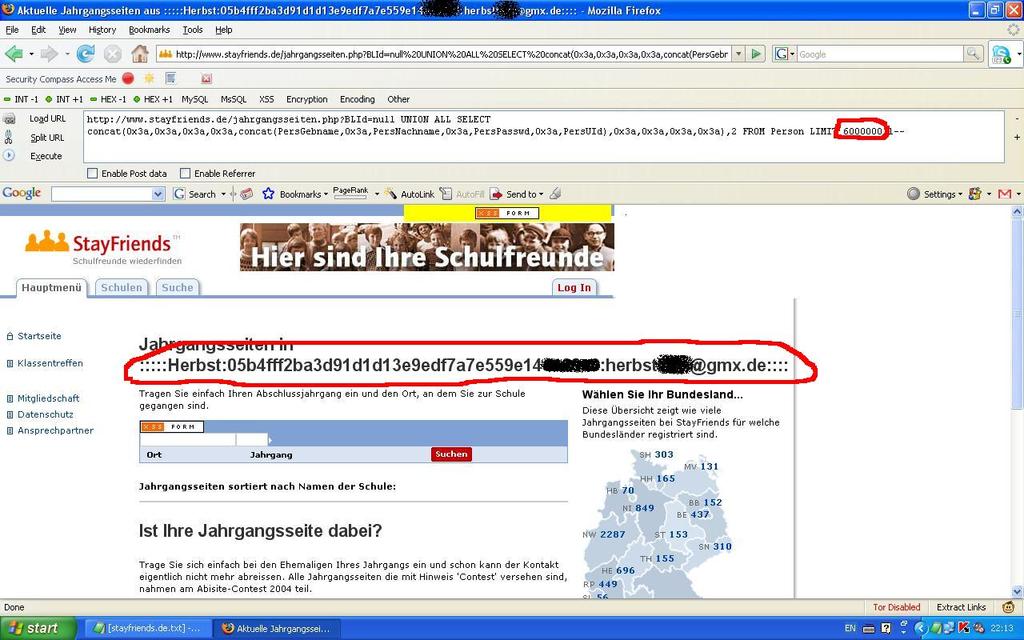1024x640 pixels.
Task: Open the Gmail icon dropdown arrow
Action: pos(1017,195)
